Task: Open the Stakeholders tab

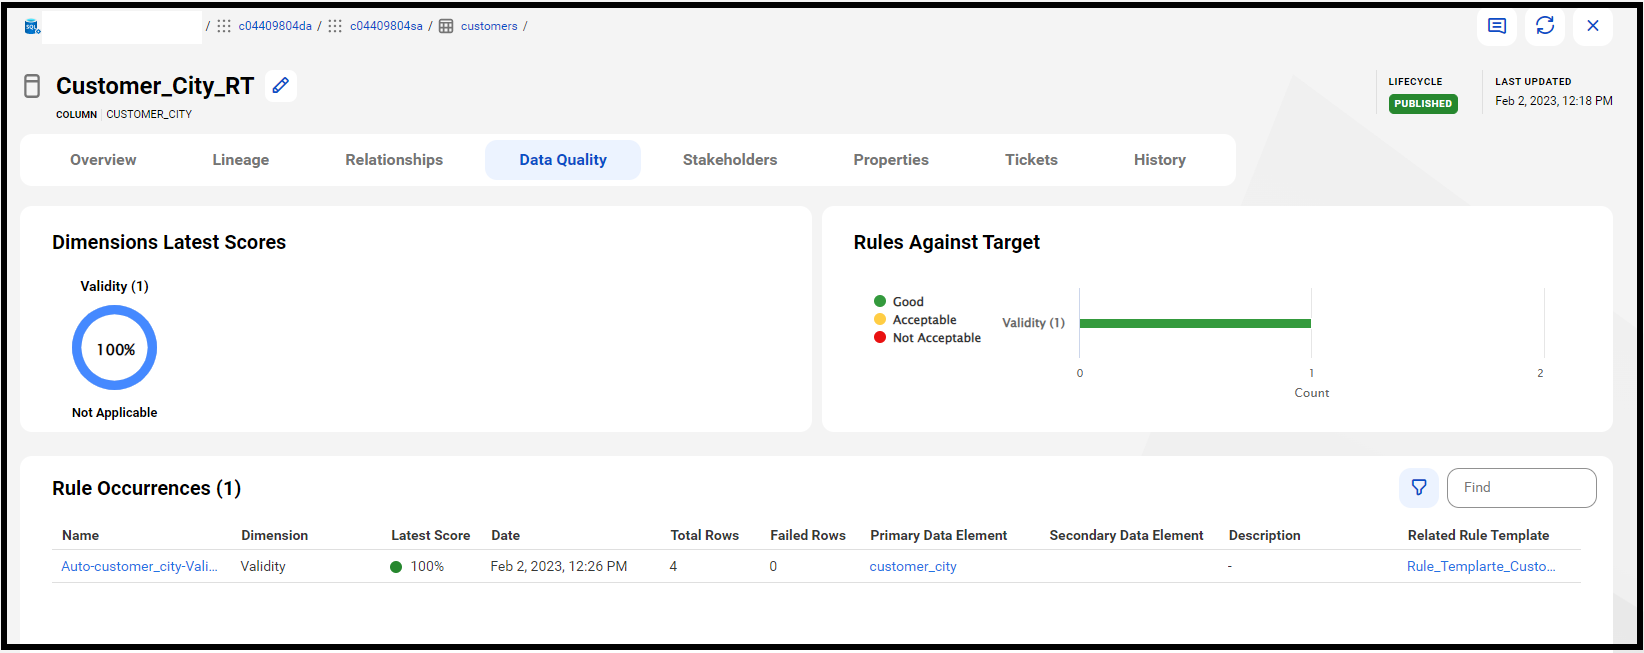Action: click(730, 160)
